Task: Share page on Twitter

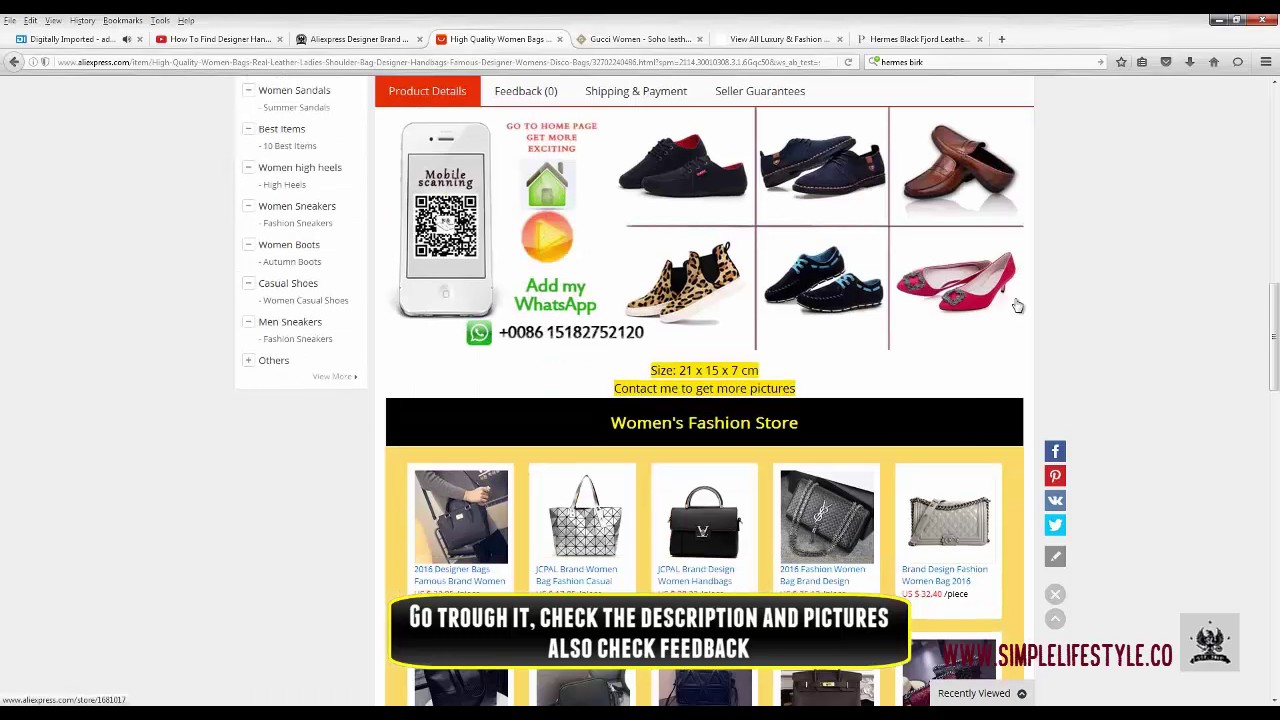Action: 1055,525
